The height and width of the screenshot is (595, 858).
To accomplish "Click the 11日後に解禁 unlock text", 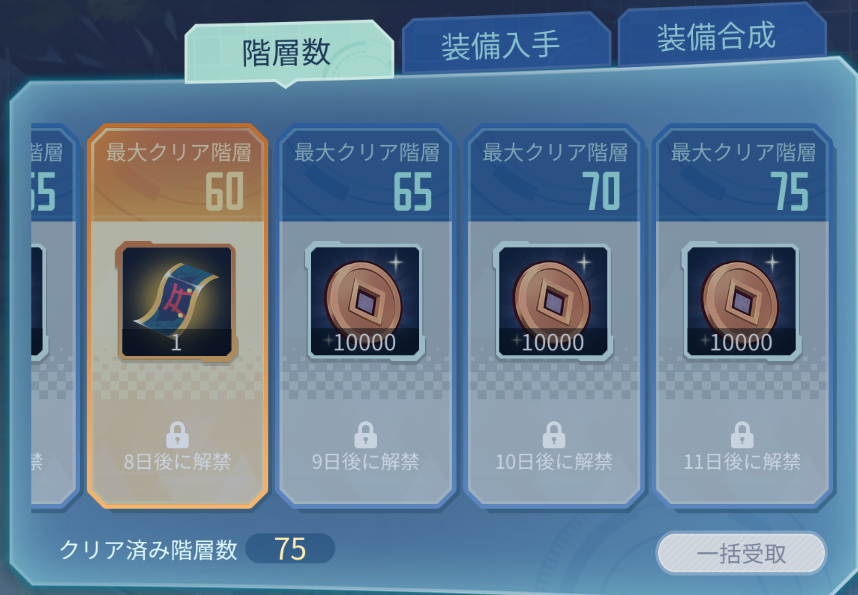I will click(x=742, y=461).
